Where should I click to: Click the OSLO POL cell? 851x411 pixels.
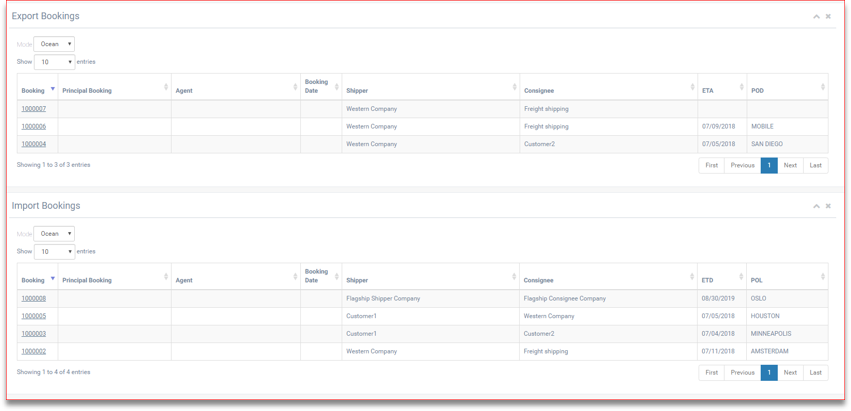tap(788, 299)
